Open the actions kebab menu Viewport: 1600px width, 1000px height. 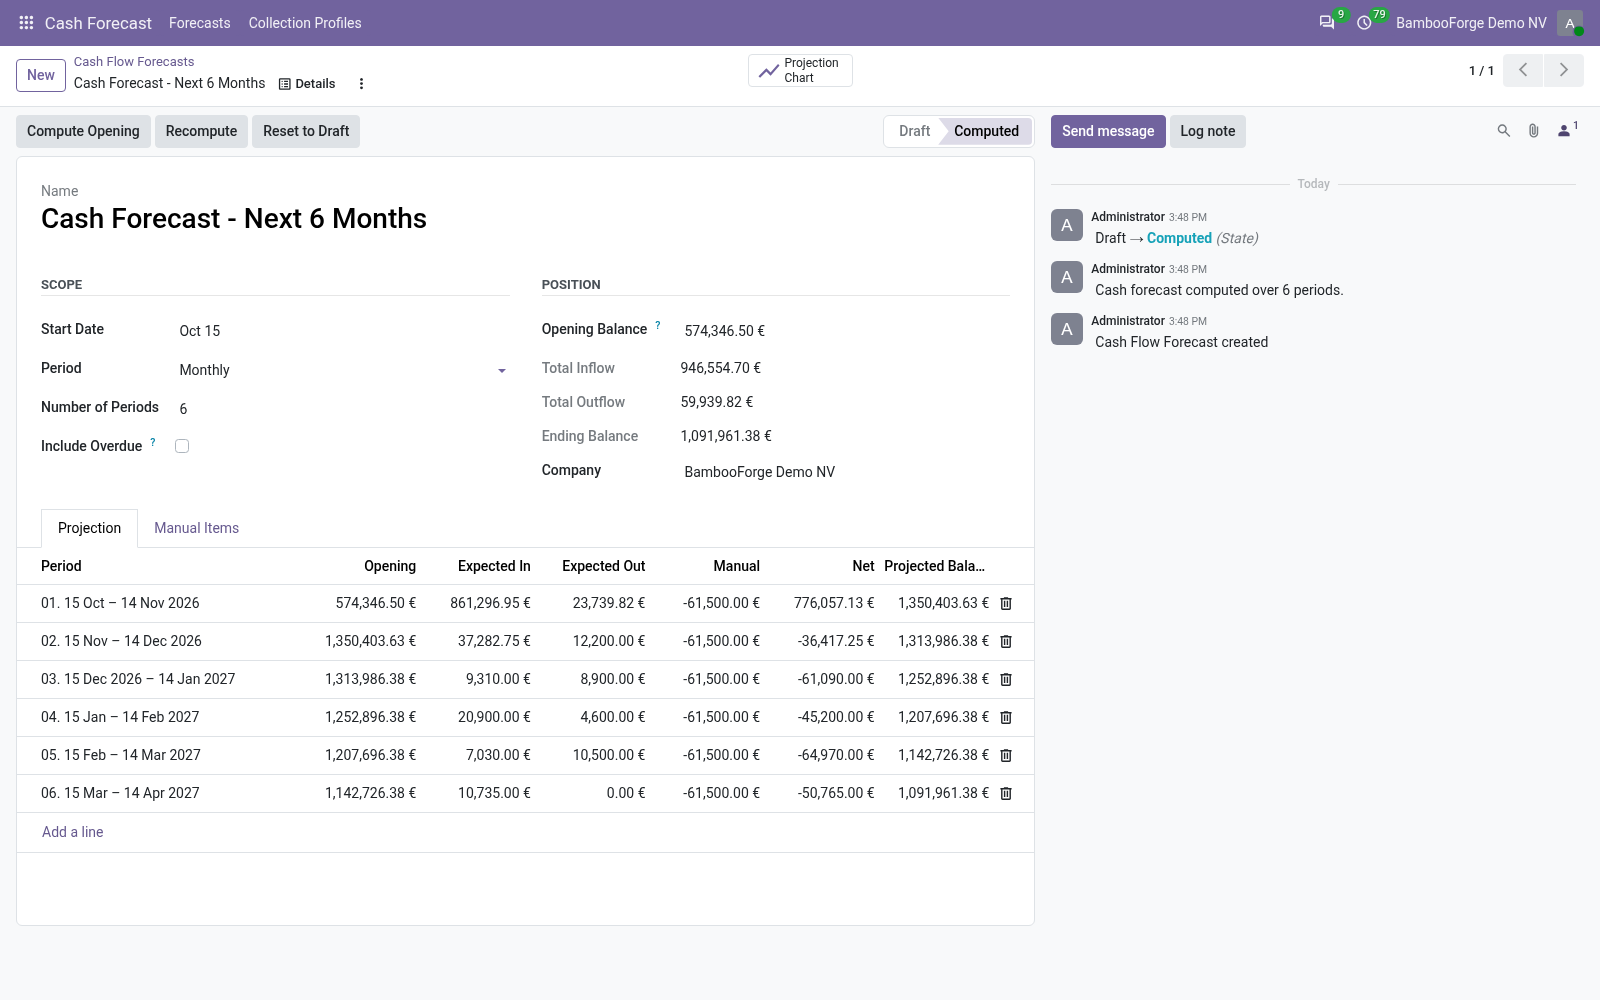[361, 84]
